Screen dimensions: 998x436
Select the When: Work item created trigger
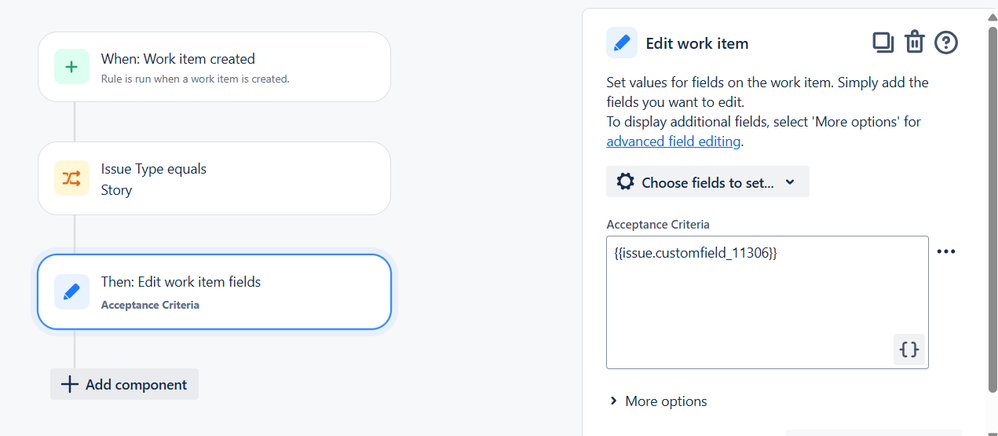click(x=214, y=67)
